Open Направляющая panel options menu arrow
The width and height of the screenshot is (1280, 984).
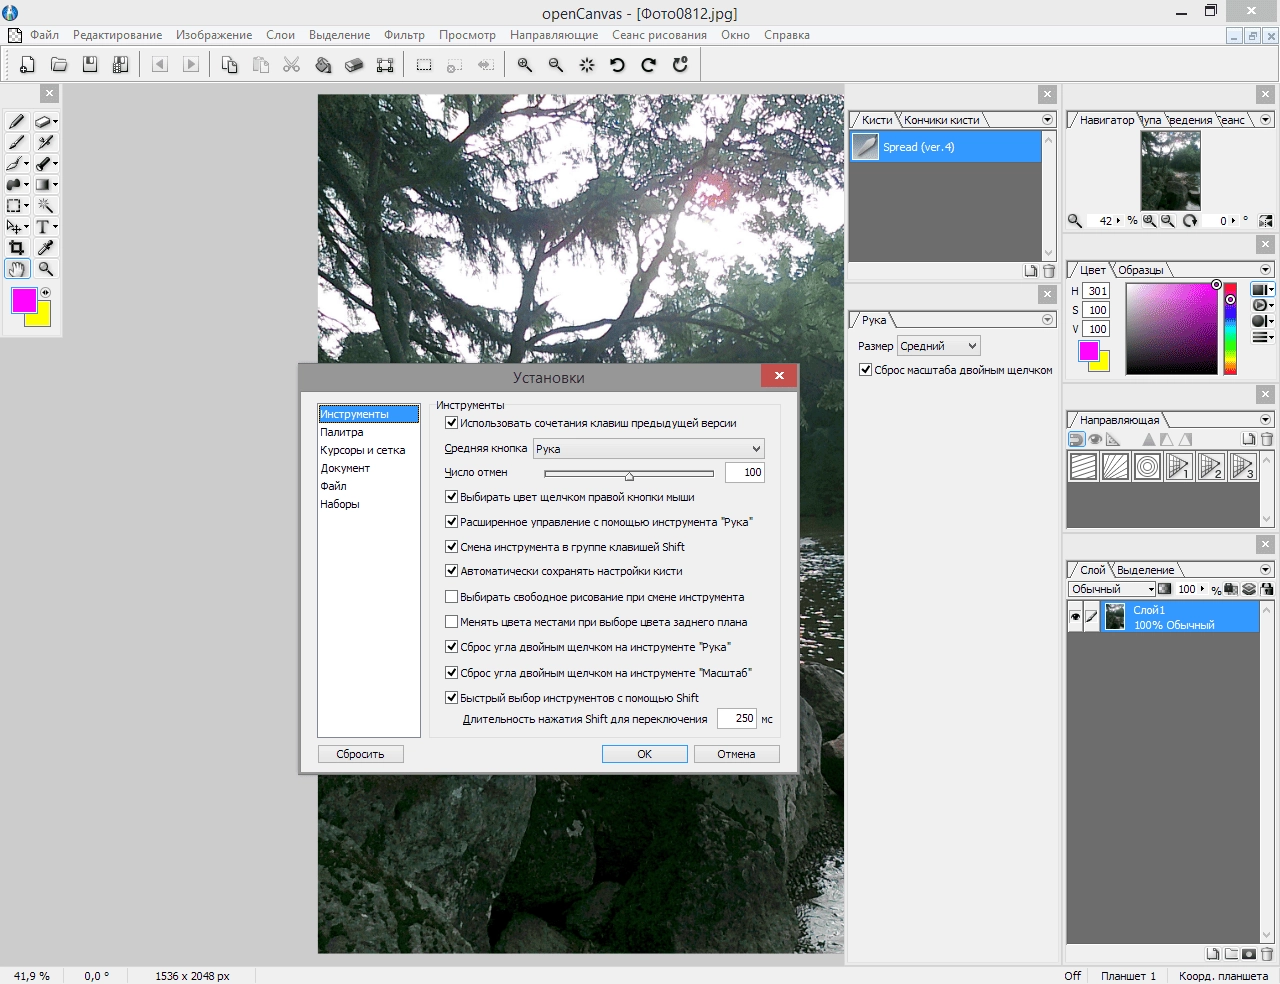(x=1266, y=420)
